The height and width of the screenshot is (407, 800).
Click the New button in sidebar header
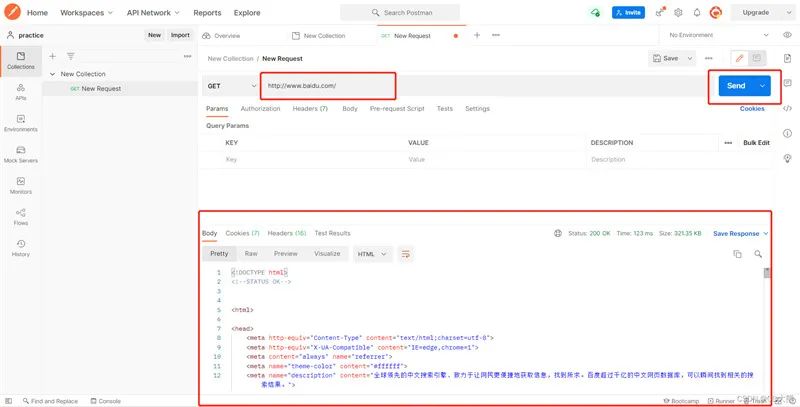pos(154,35)
